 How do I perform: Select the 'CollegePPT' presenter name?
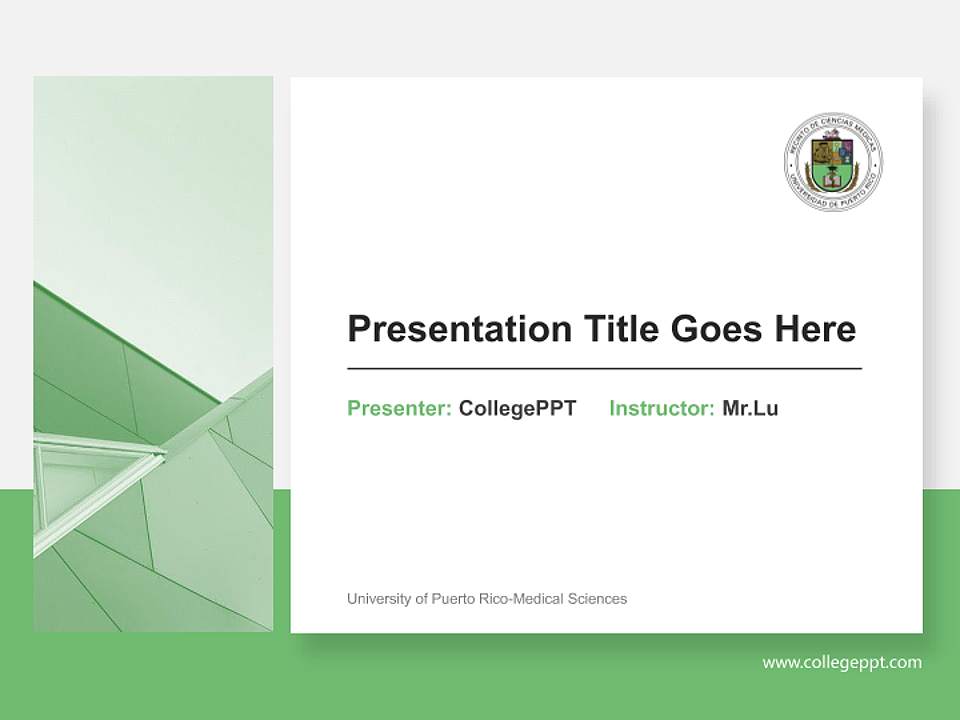(517, 408)
